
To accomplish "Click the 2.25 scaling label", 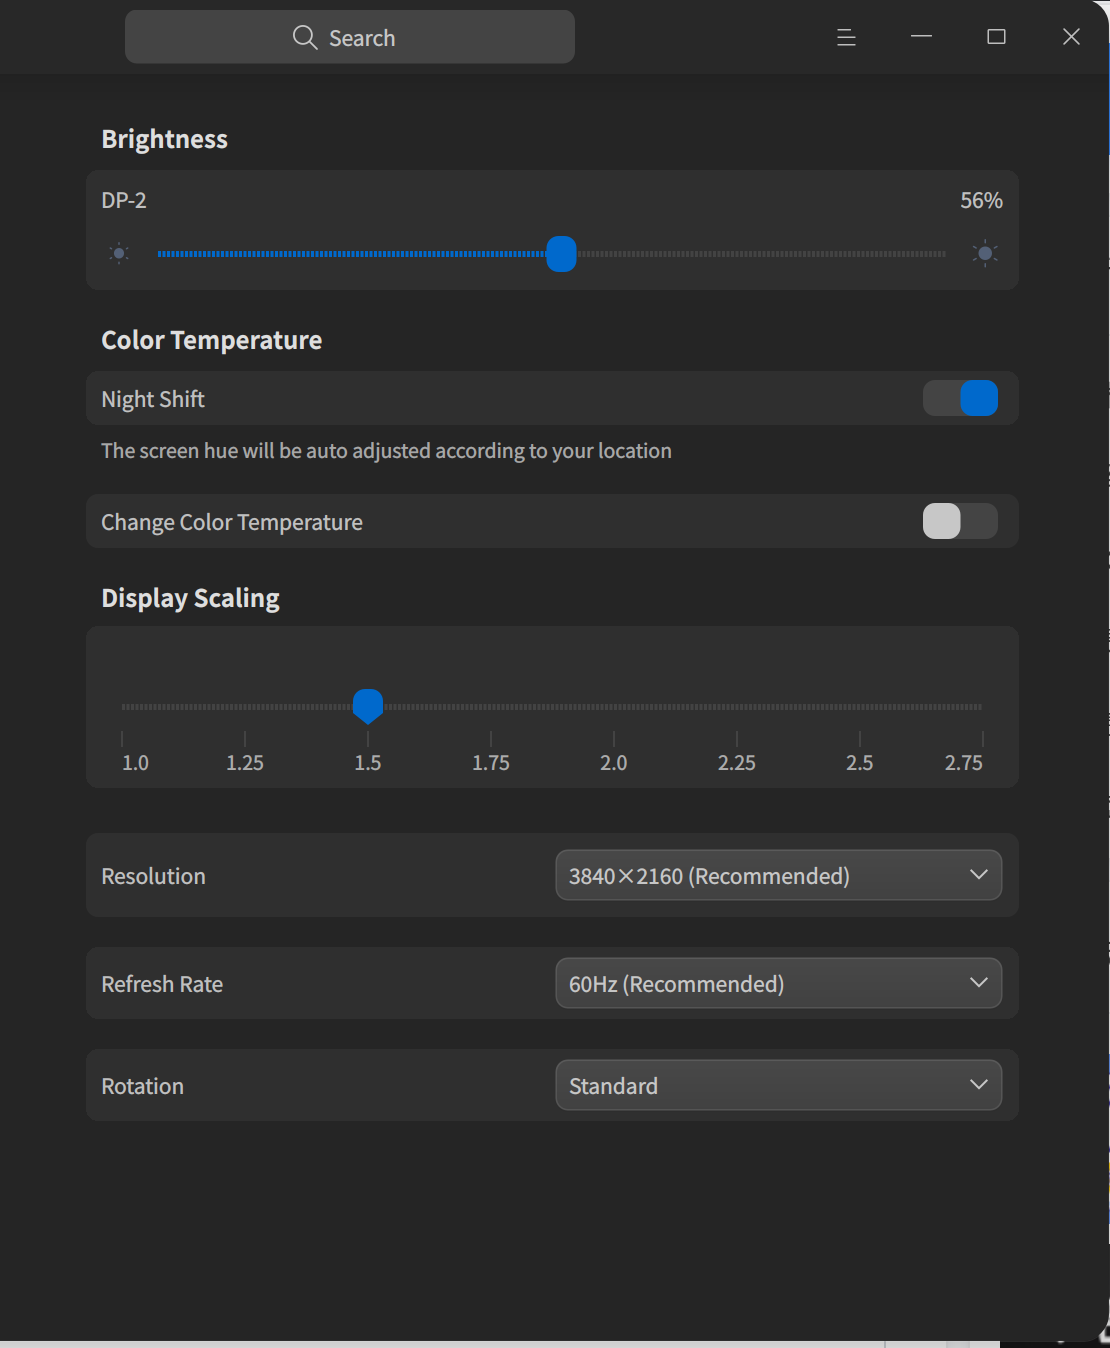I will tap(737, 763).
